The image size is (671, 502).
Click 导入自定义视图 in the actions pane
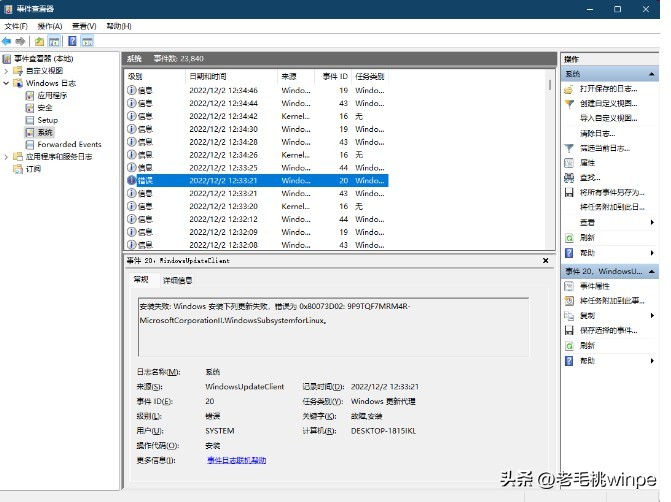point(608,119)
